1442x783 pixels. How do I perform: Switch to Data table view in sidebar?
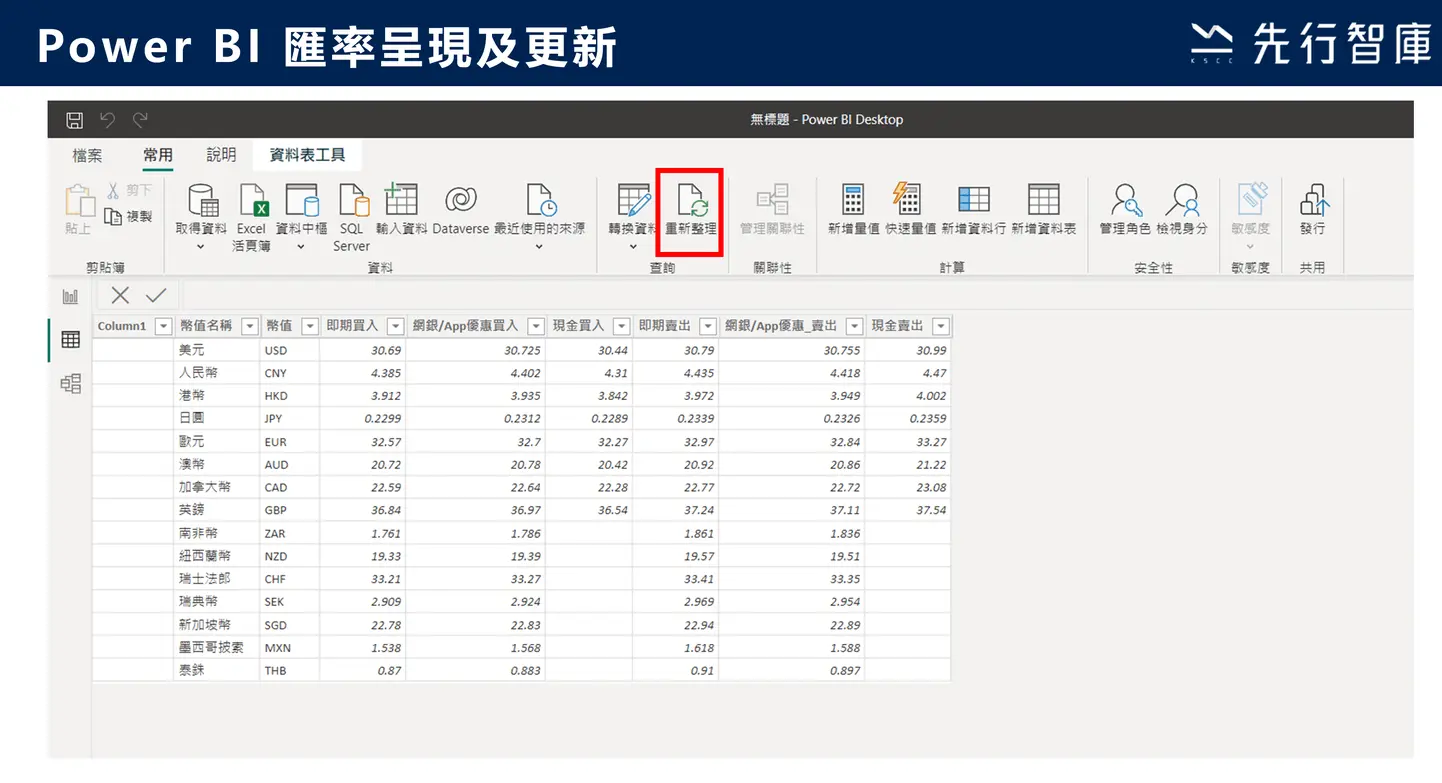70,340
